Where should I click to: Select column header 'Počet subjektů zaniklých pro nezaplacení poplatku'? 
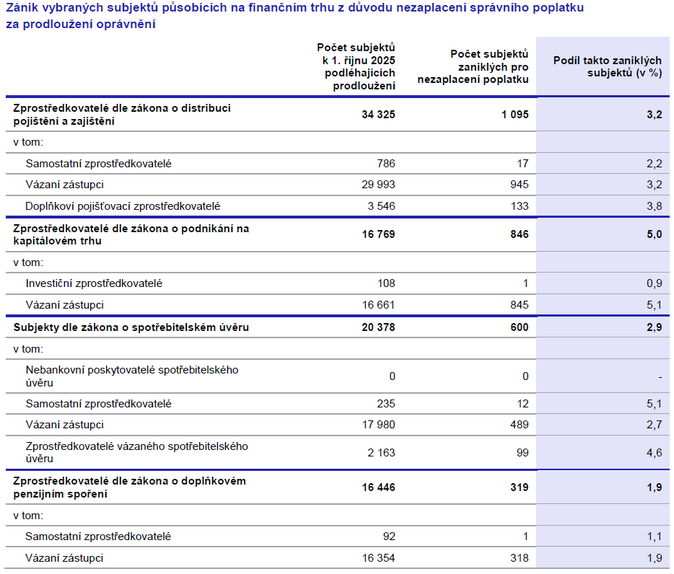click(x=473, y=67)
